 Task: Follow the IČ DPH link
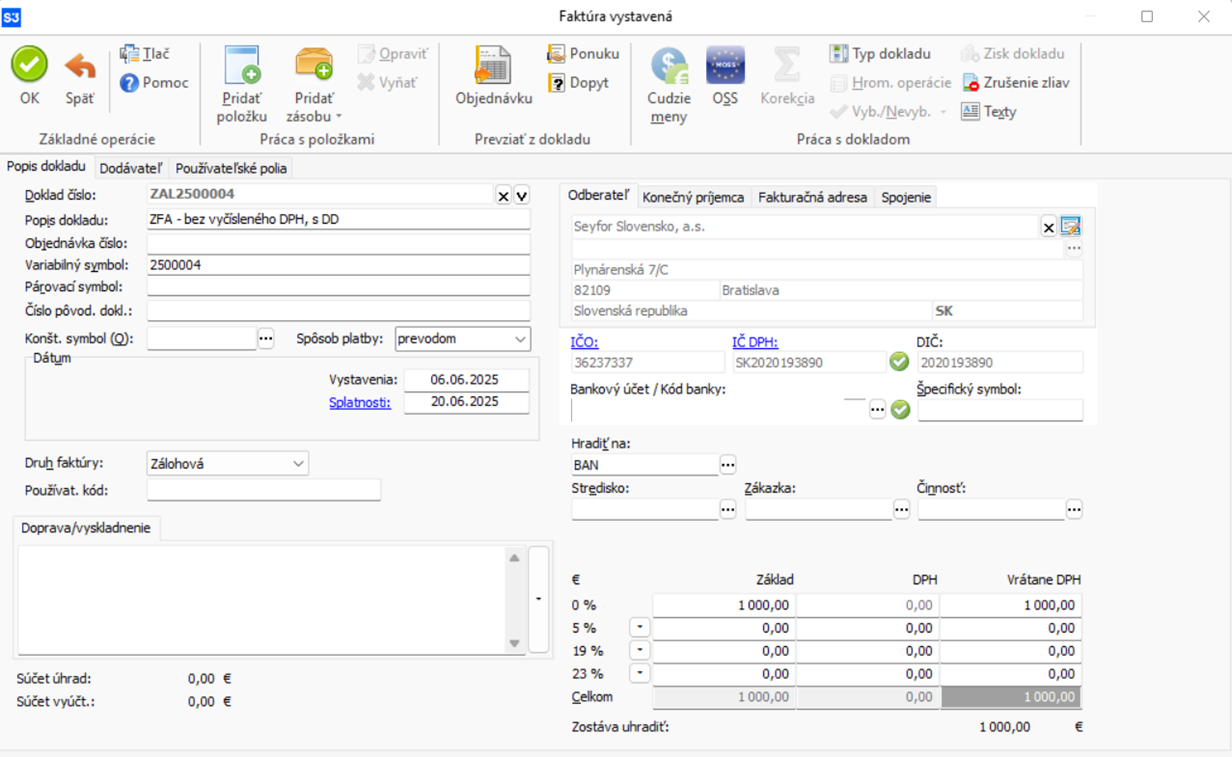(x=755, y=342)
